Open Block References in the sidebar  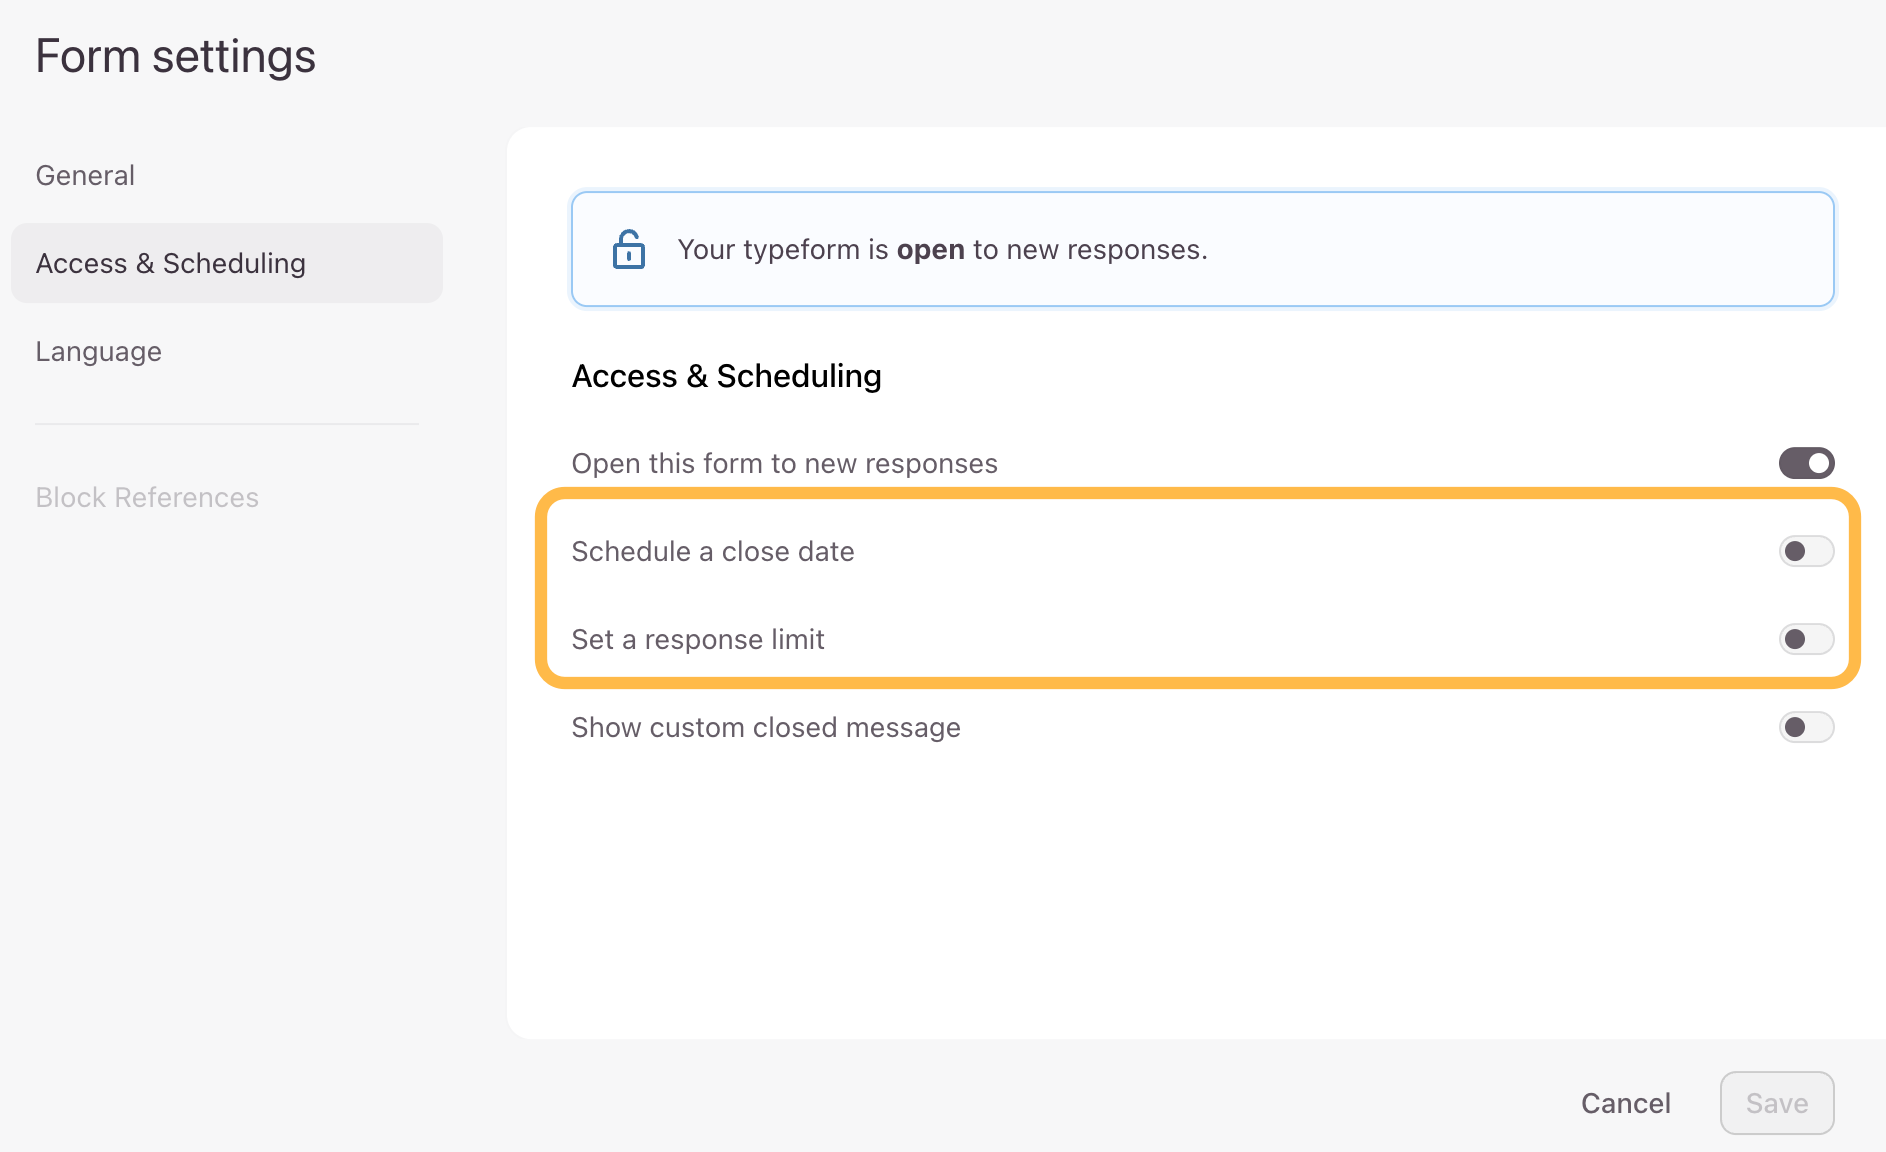pos(147,498)
